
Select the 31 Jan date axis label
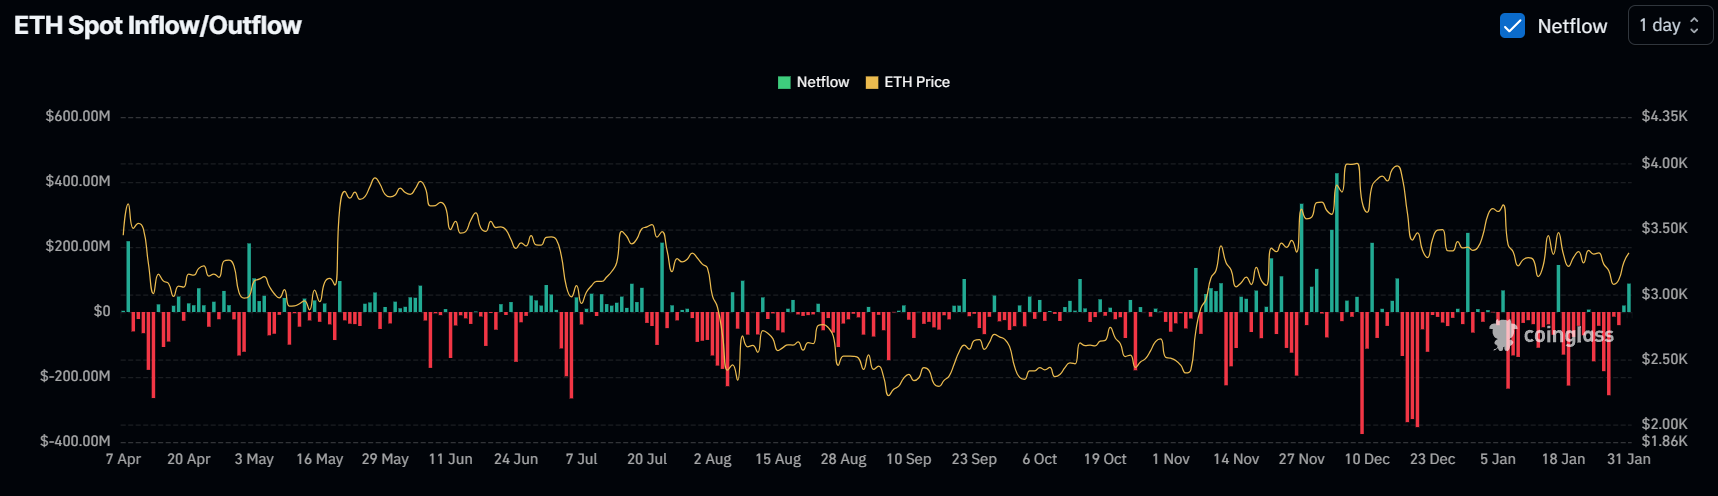(1628, 459)
